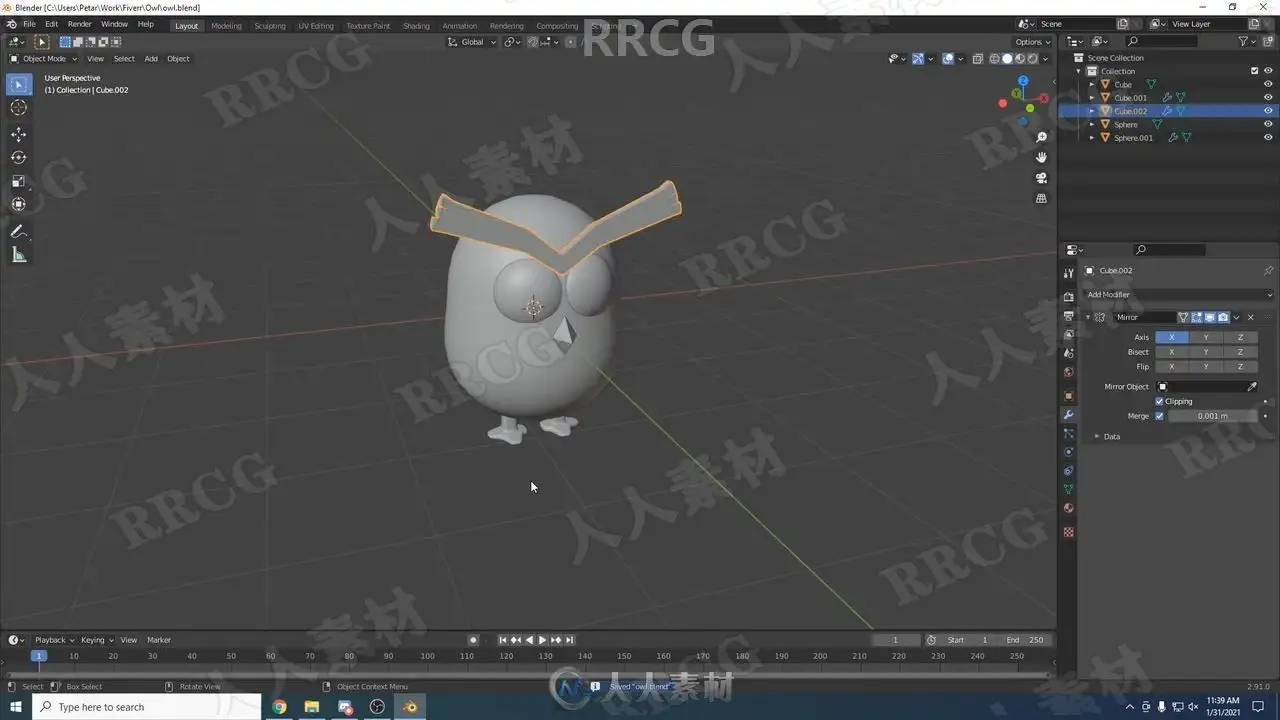Click the zoom magnifier viewport gizmo
Image resolution: width=1280 pixels, height=720 pixels.
click(x=1041, y=137)
